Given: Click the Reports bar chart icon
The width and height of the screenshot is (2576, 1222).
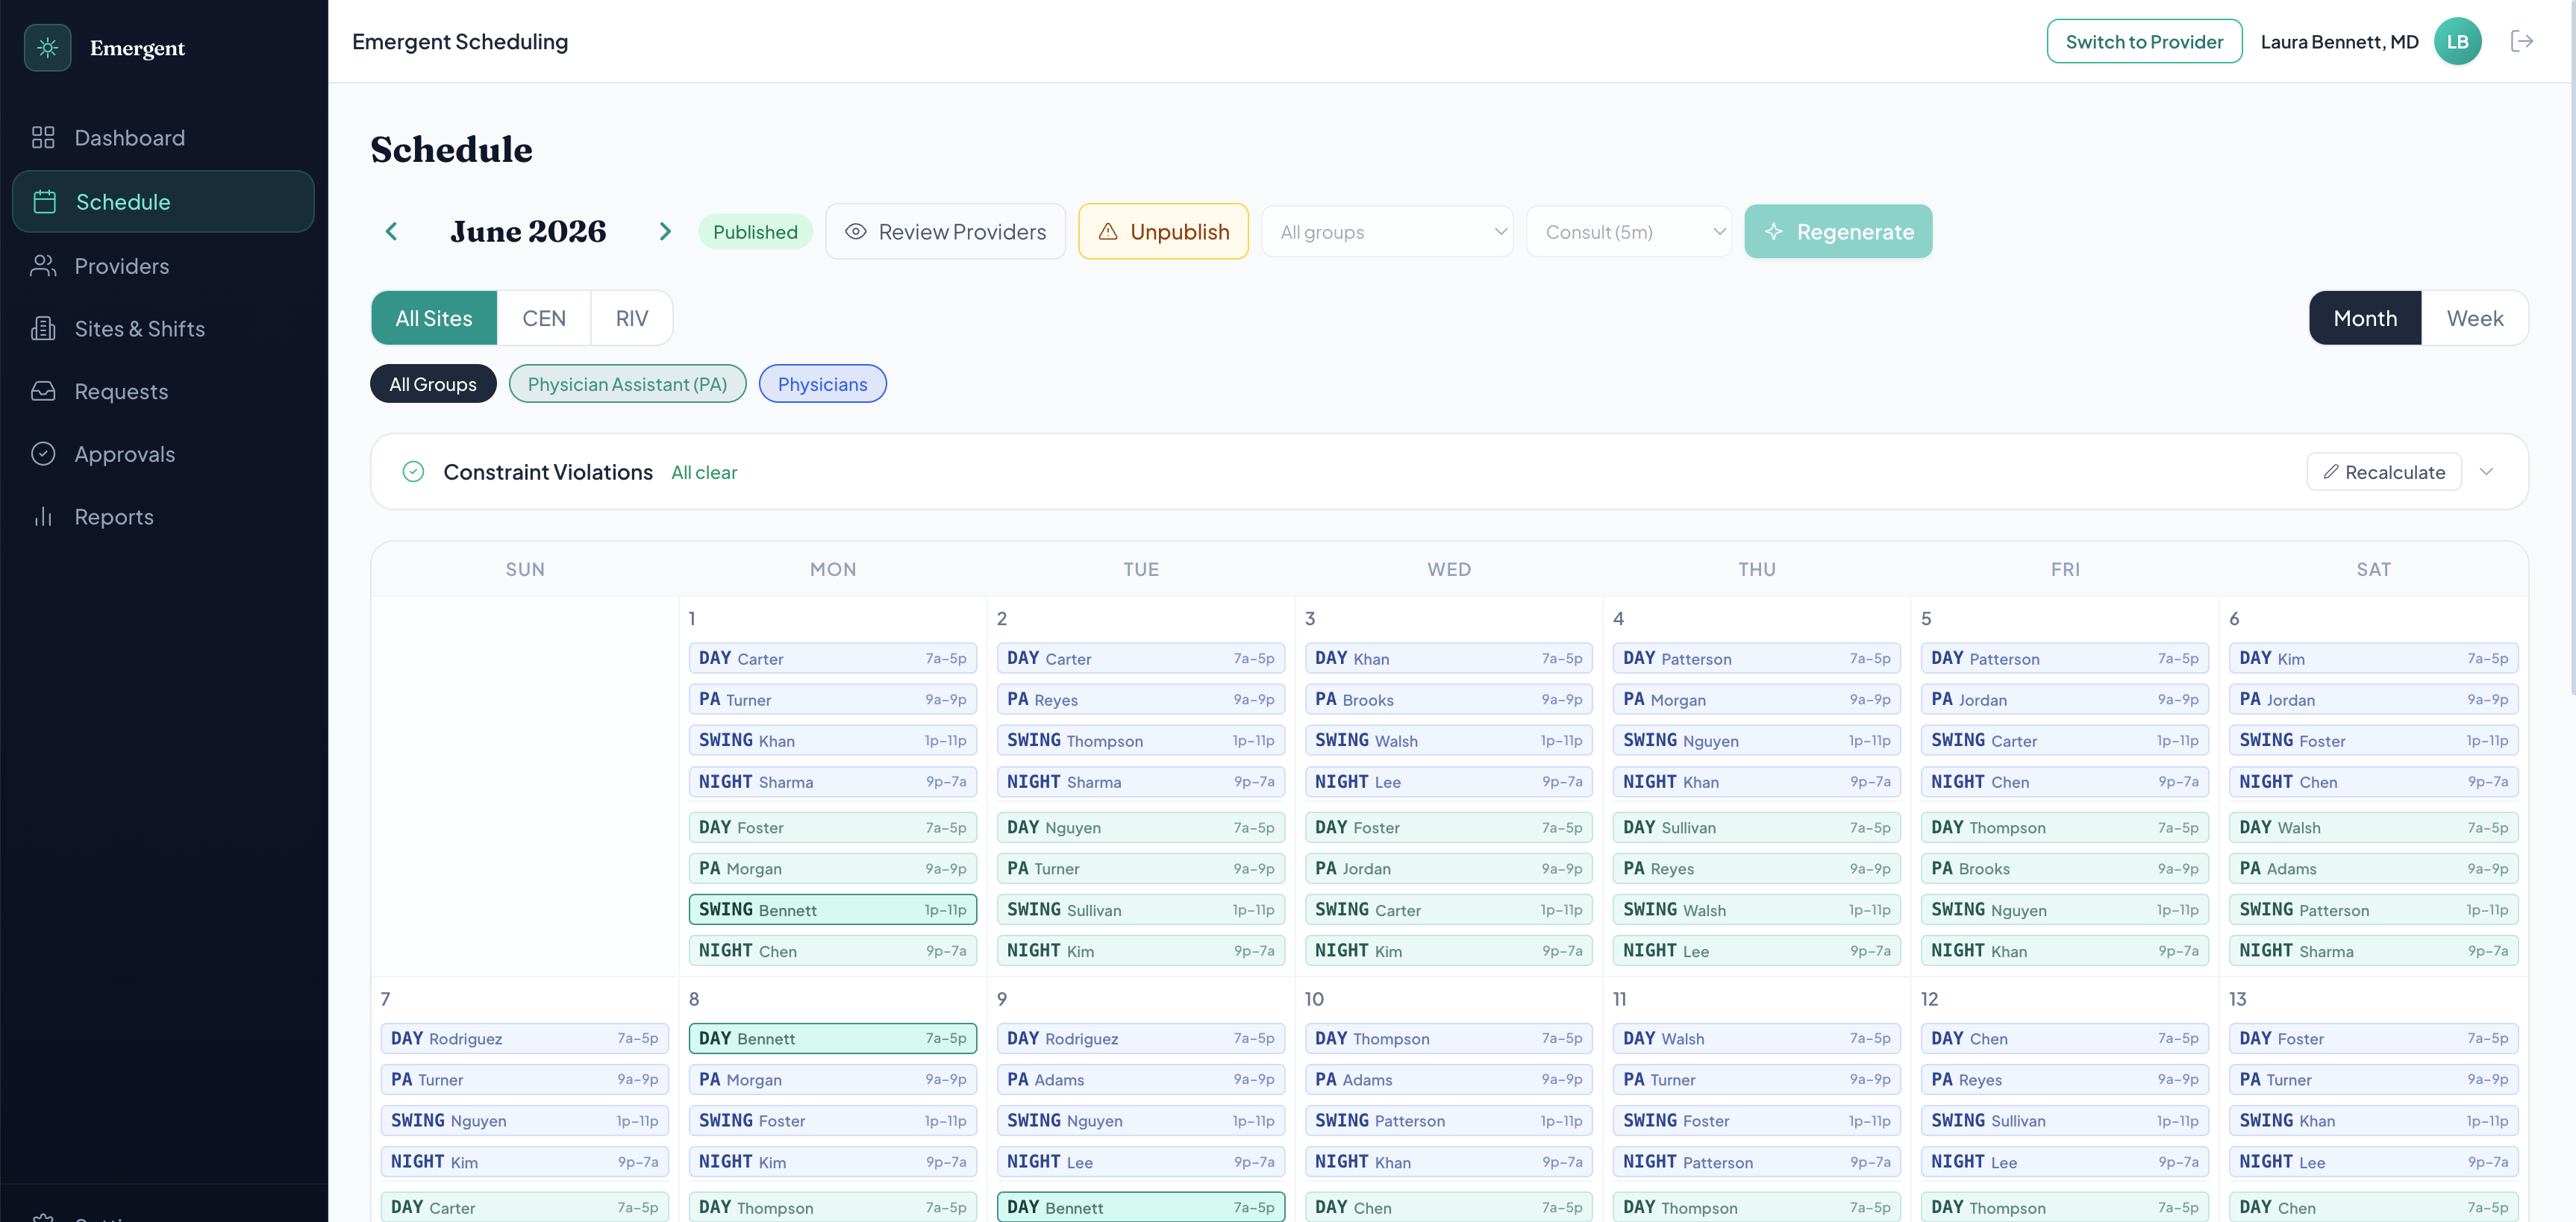Looking at the screenshot, I should pyautogui.click(x=43, y=516).
